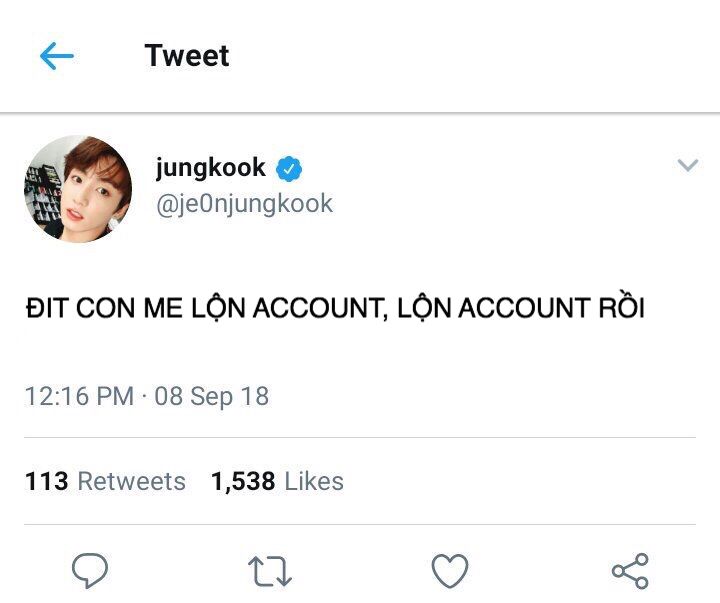Screen dimensions: 720x603
Task: Click the 12:16 PM time
Action: coord(79,396)
